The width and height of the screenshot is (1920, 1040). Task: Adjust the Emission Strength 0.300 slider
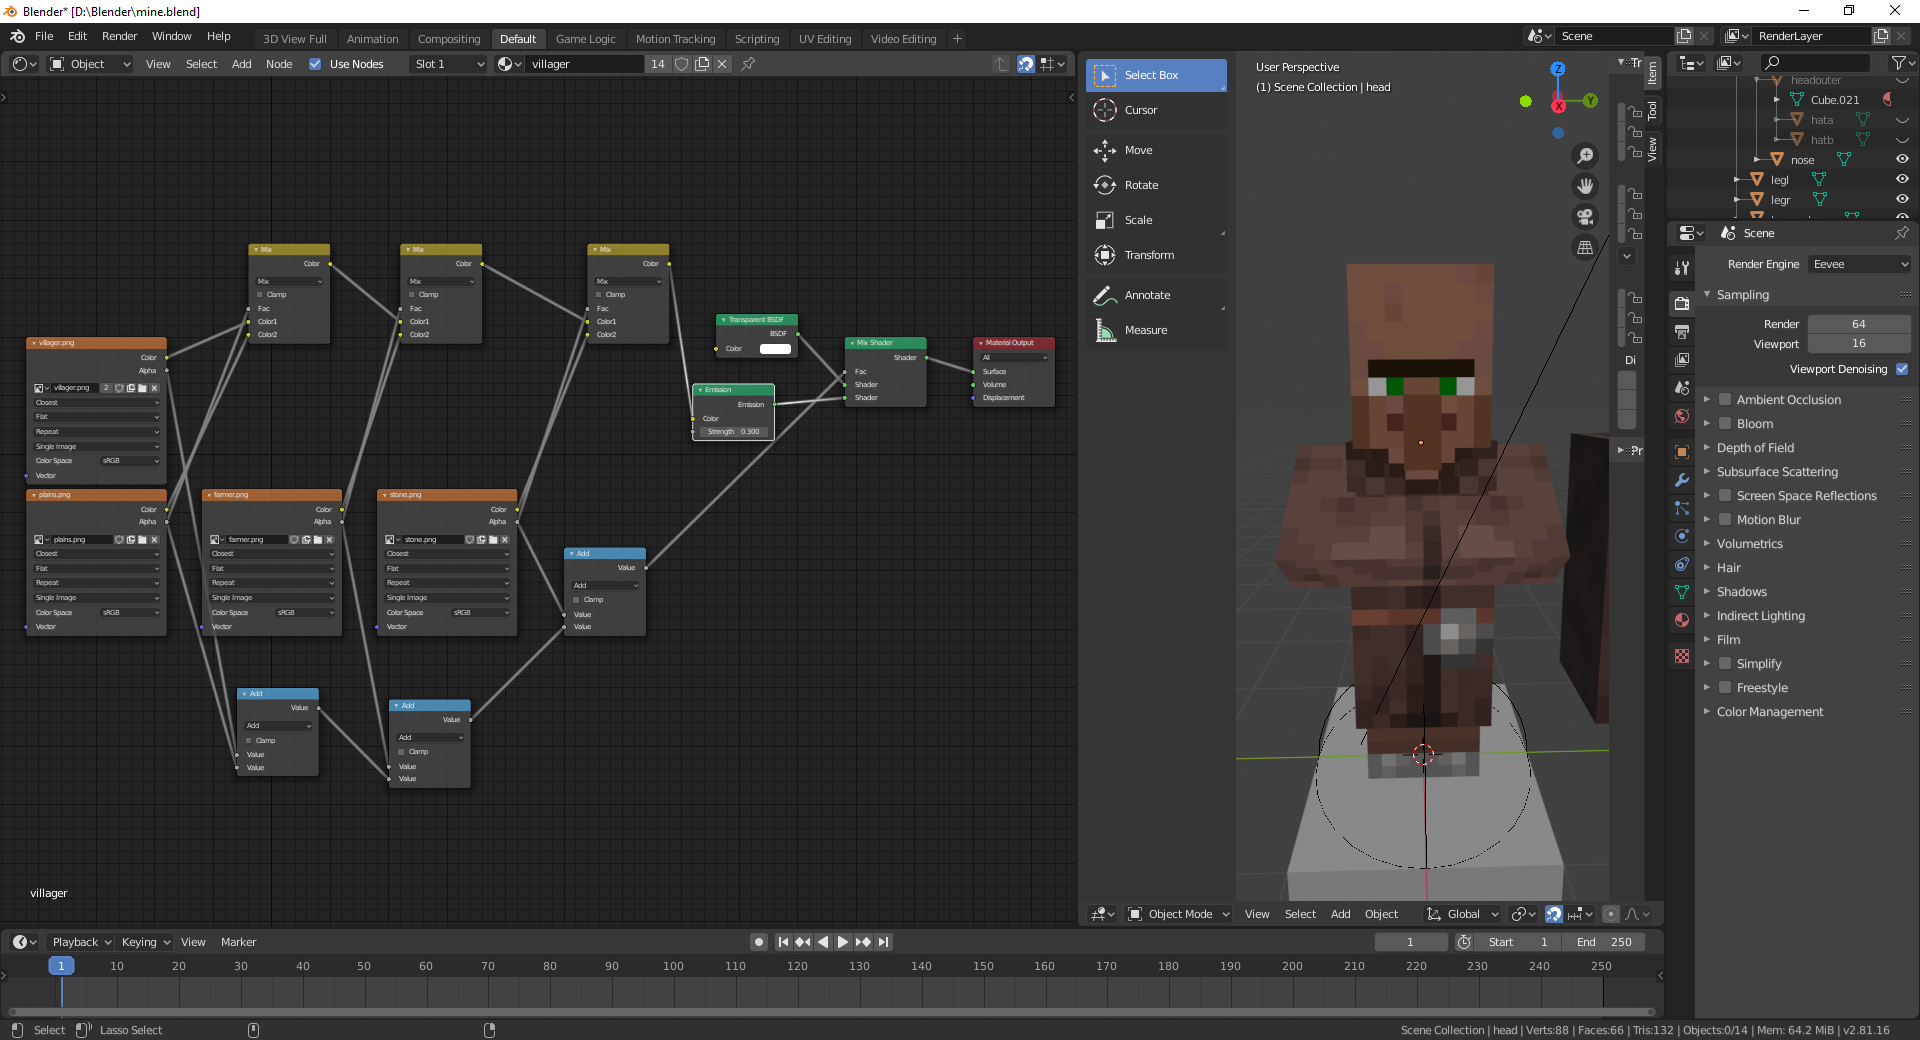point(733,432)
